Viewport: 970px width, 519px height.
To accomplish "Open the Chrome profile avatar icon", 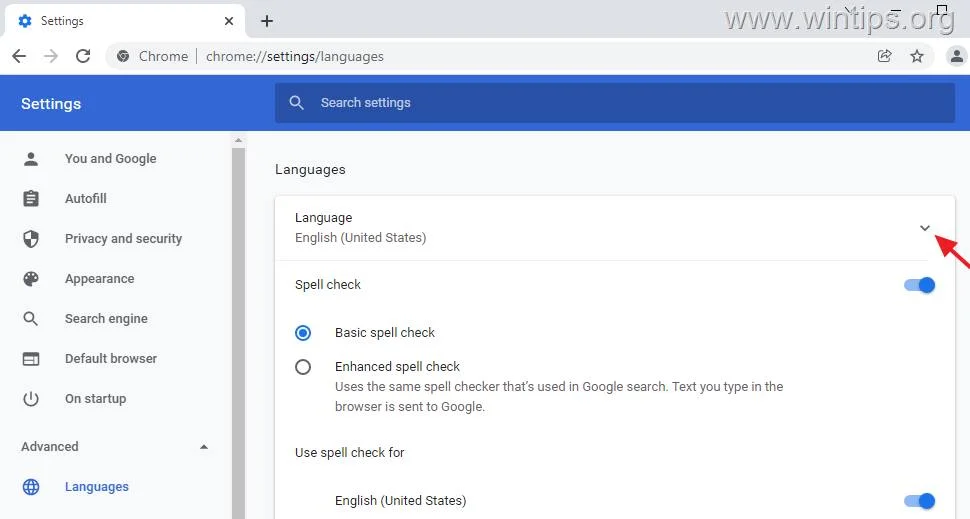I will tap(956, 56).
